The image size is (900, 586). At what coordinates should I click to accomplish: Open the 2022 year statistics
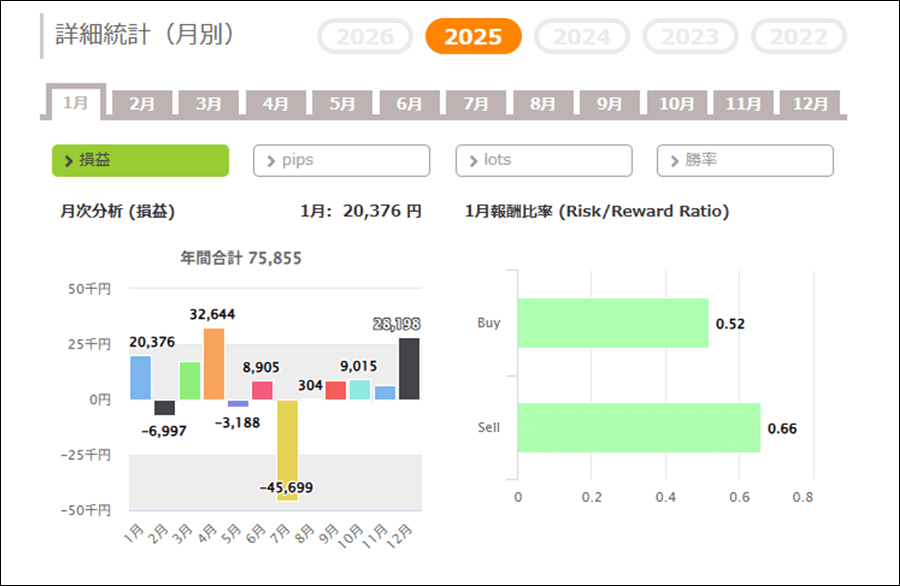[798, 37]
